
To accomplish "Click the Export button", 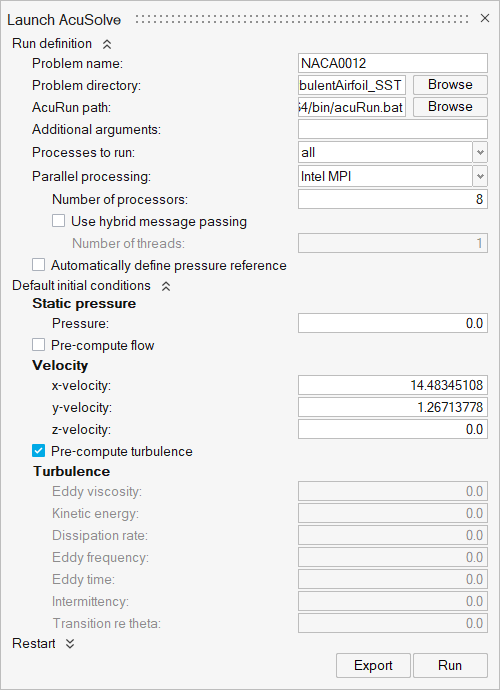I will tap(373, 665).
